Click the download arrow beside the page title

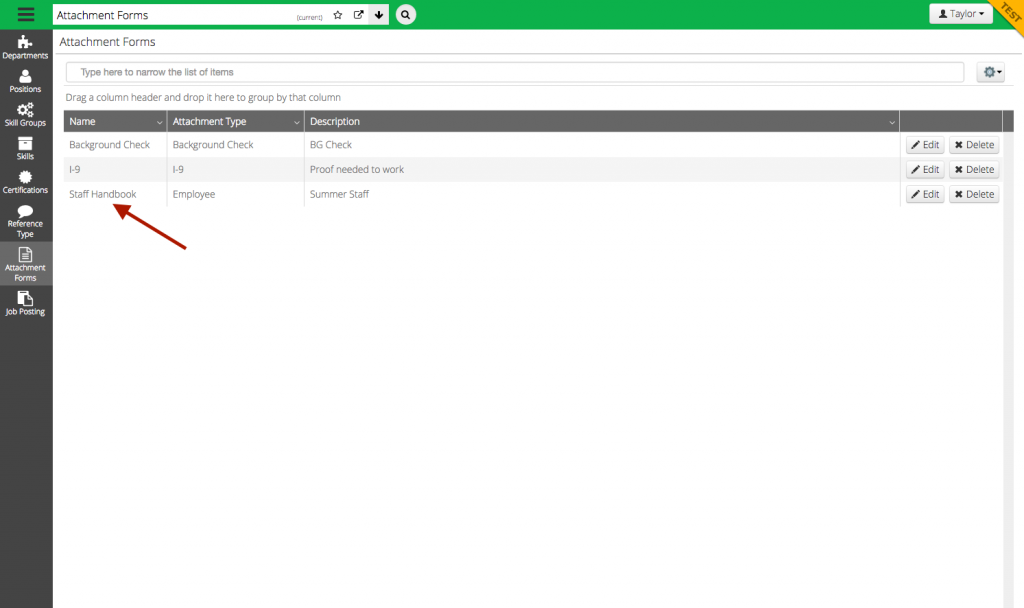coord(378,14)
